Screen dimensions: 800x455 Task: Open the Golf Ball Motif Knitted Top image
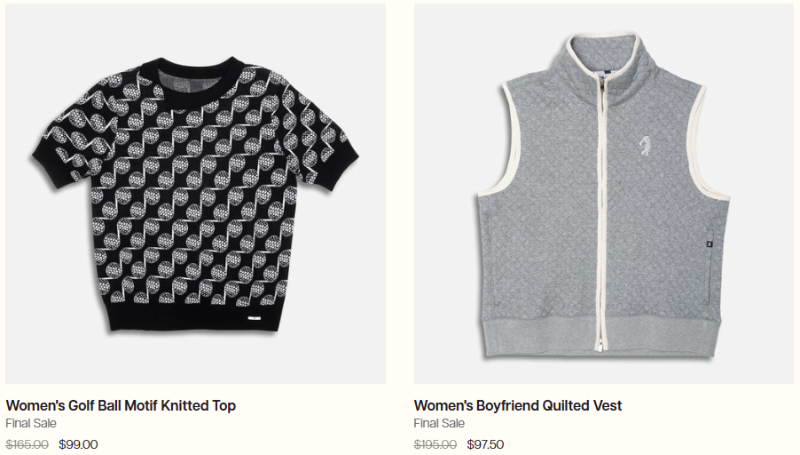pos(195,194)
